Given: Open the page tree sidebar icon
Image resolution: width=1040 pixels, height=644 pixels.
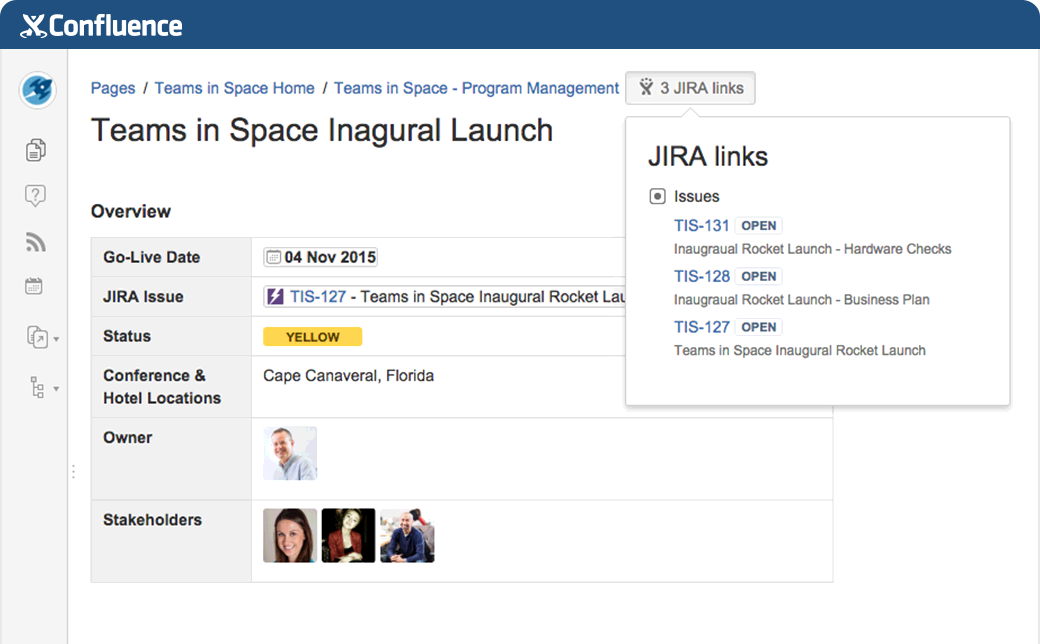Looking at the screenshot, I should pyautogui.click(x=38, y=387).
